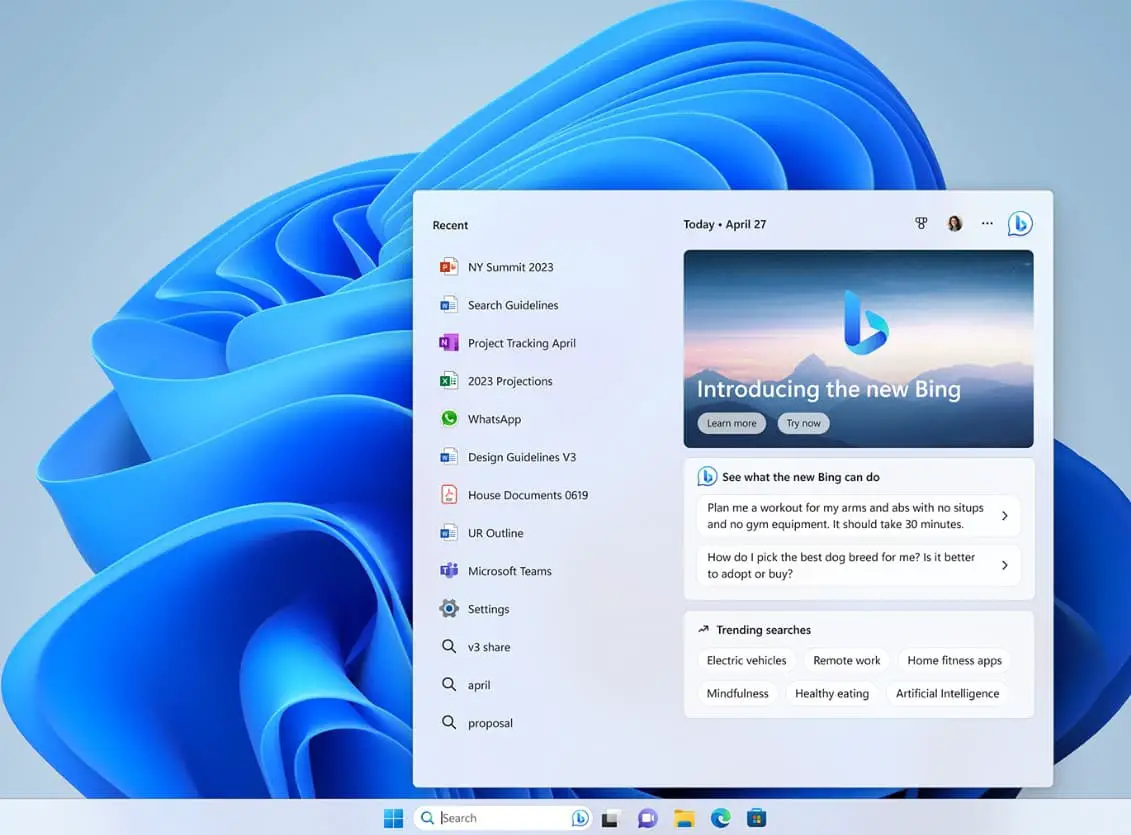The height and width of the screenshot is (835, 1131).
Task: Open NY Summit 2023 recent file
Action: pyautogui.click(x=510, y=267)
